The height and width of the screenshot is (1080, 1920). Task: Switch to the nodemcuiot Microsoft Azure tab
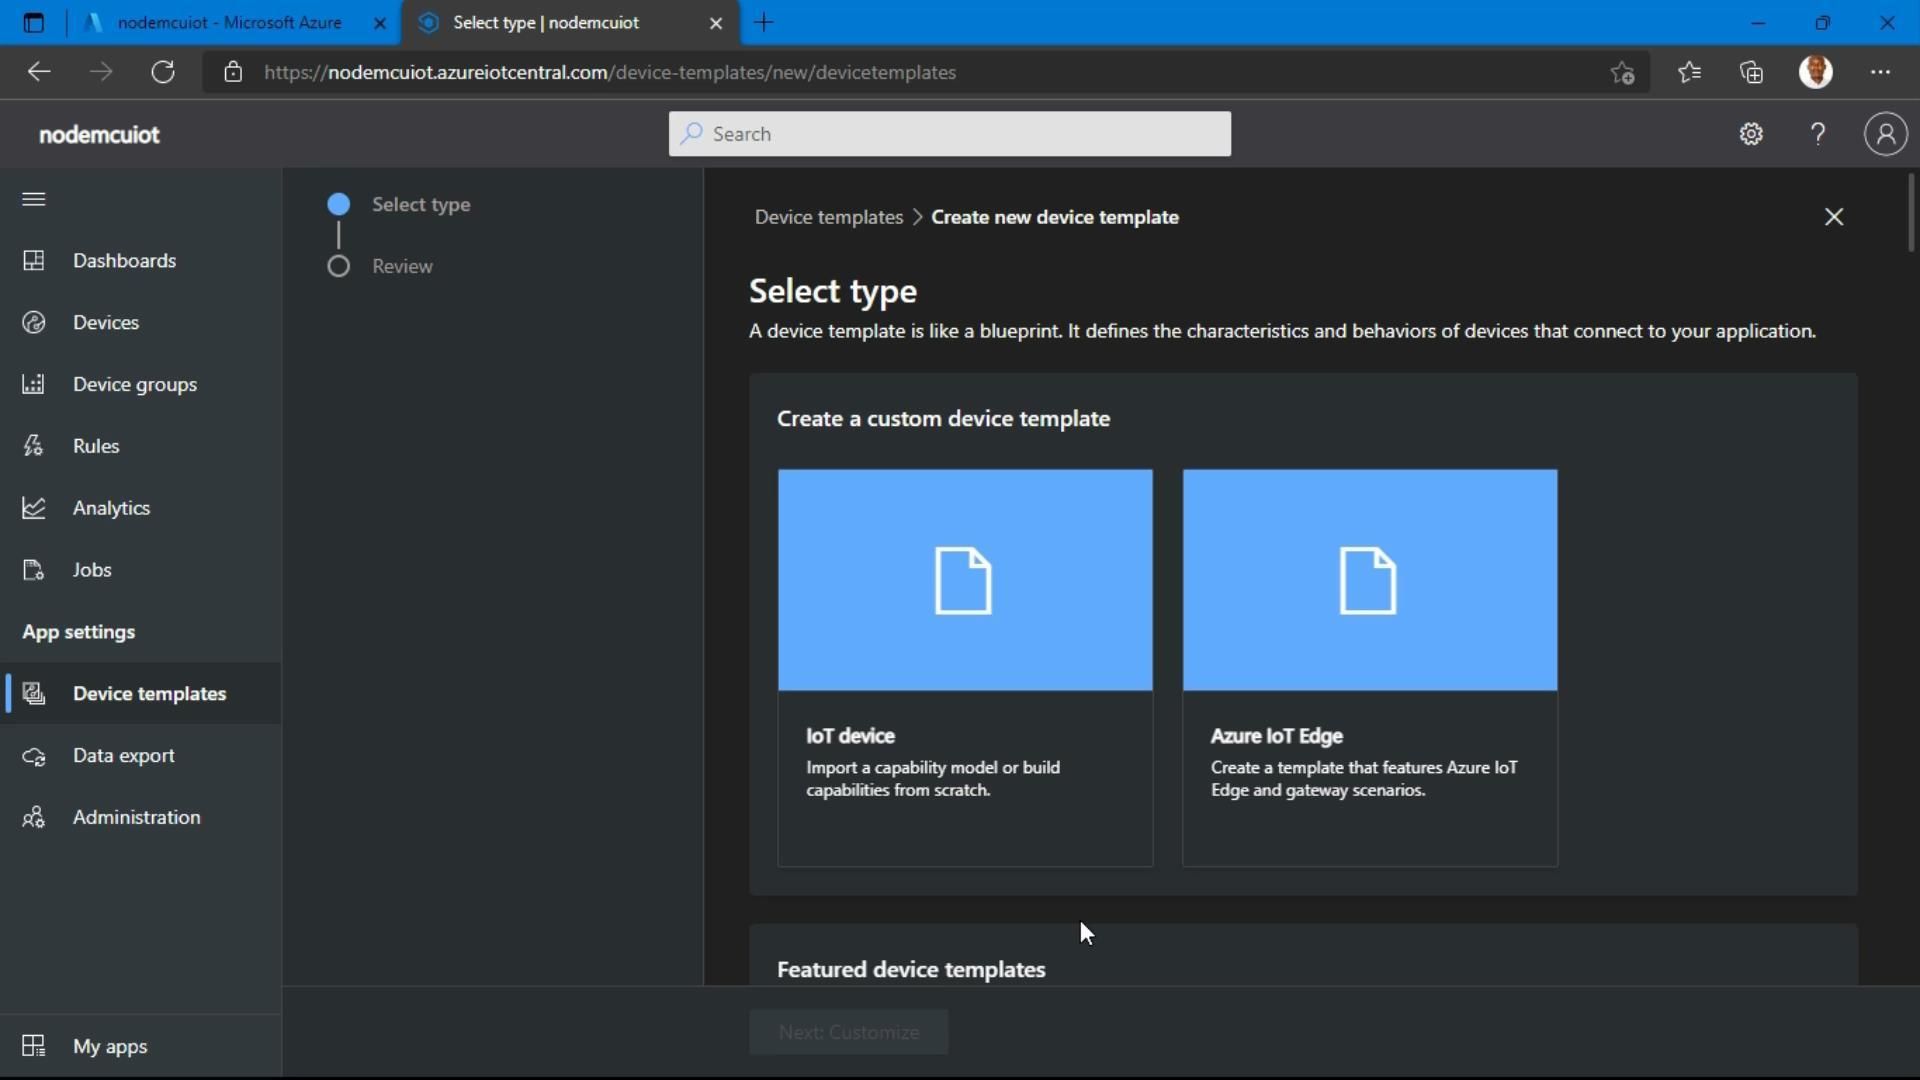(228, 22)
